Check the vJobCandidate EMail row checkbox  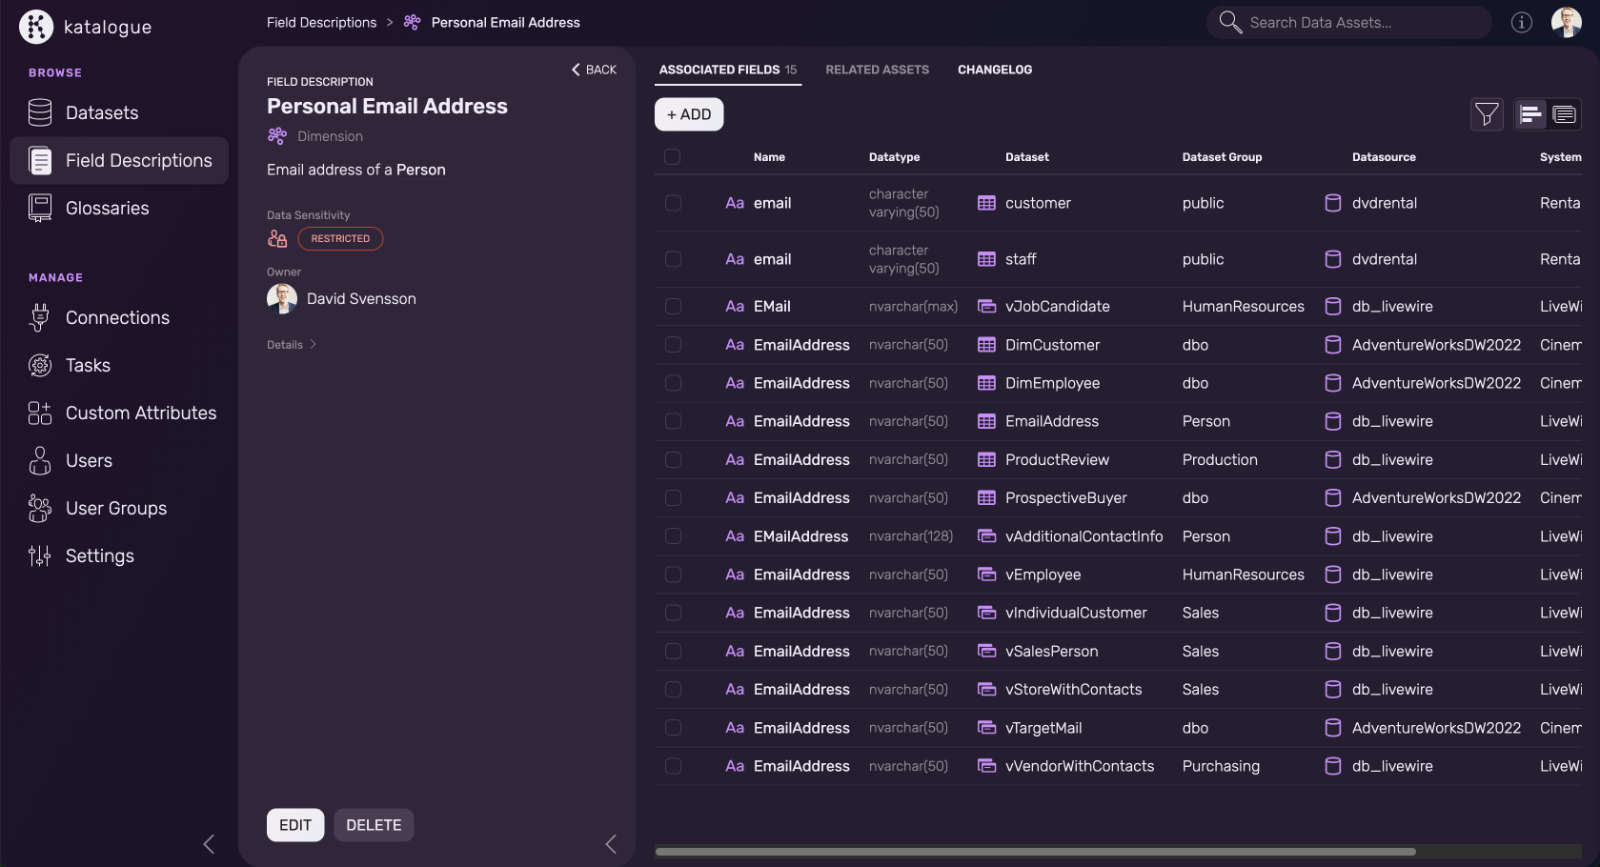[673, 307]
